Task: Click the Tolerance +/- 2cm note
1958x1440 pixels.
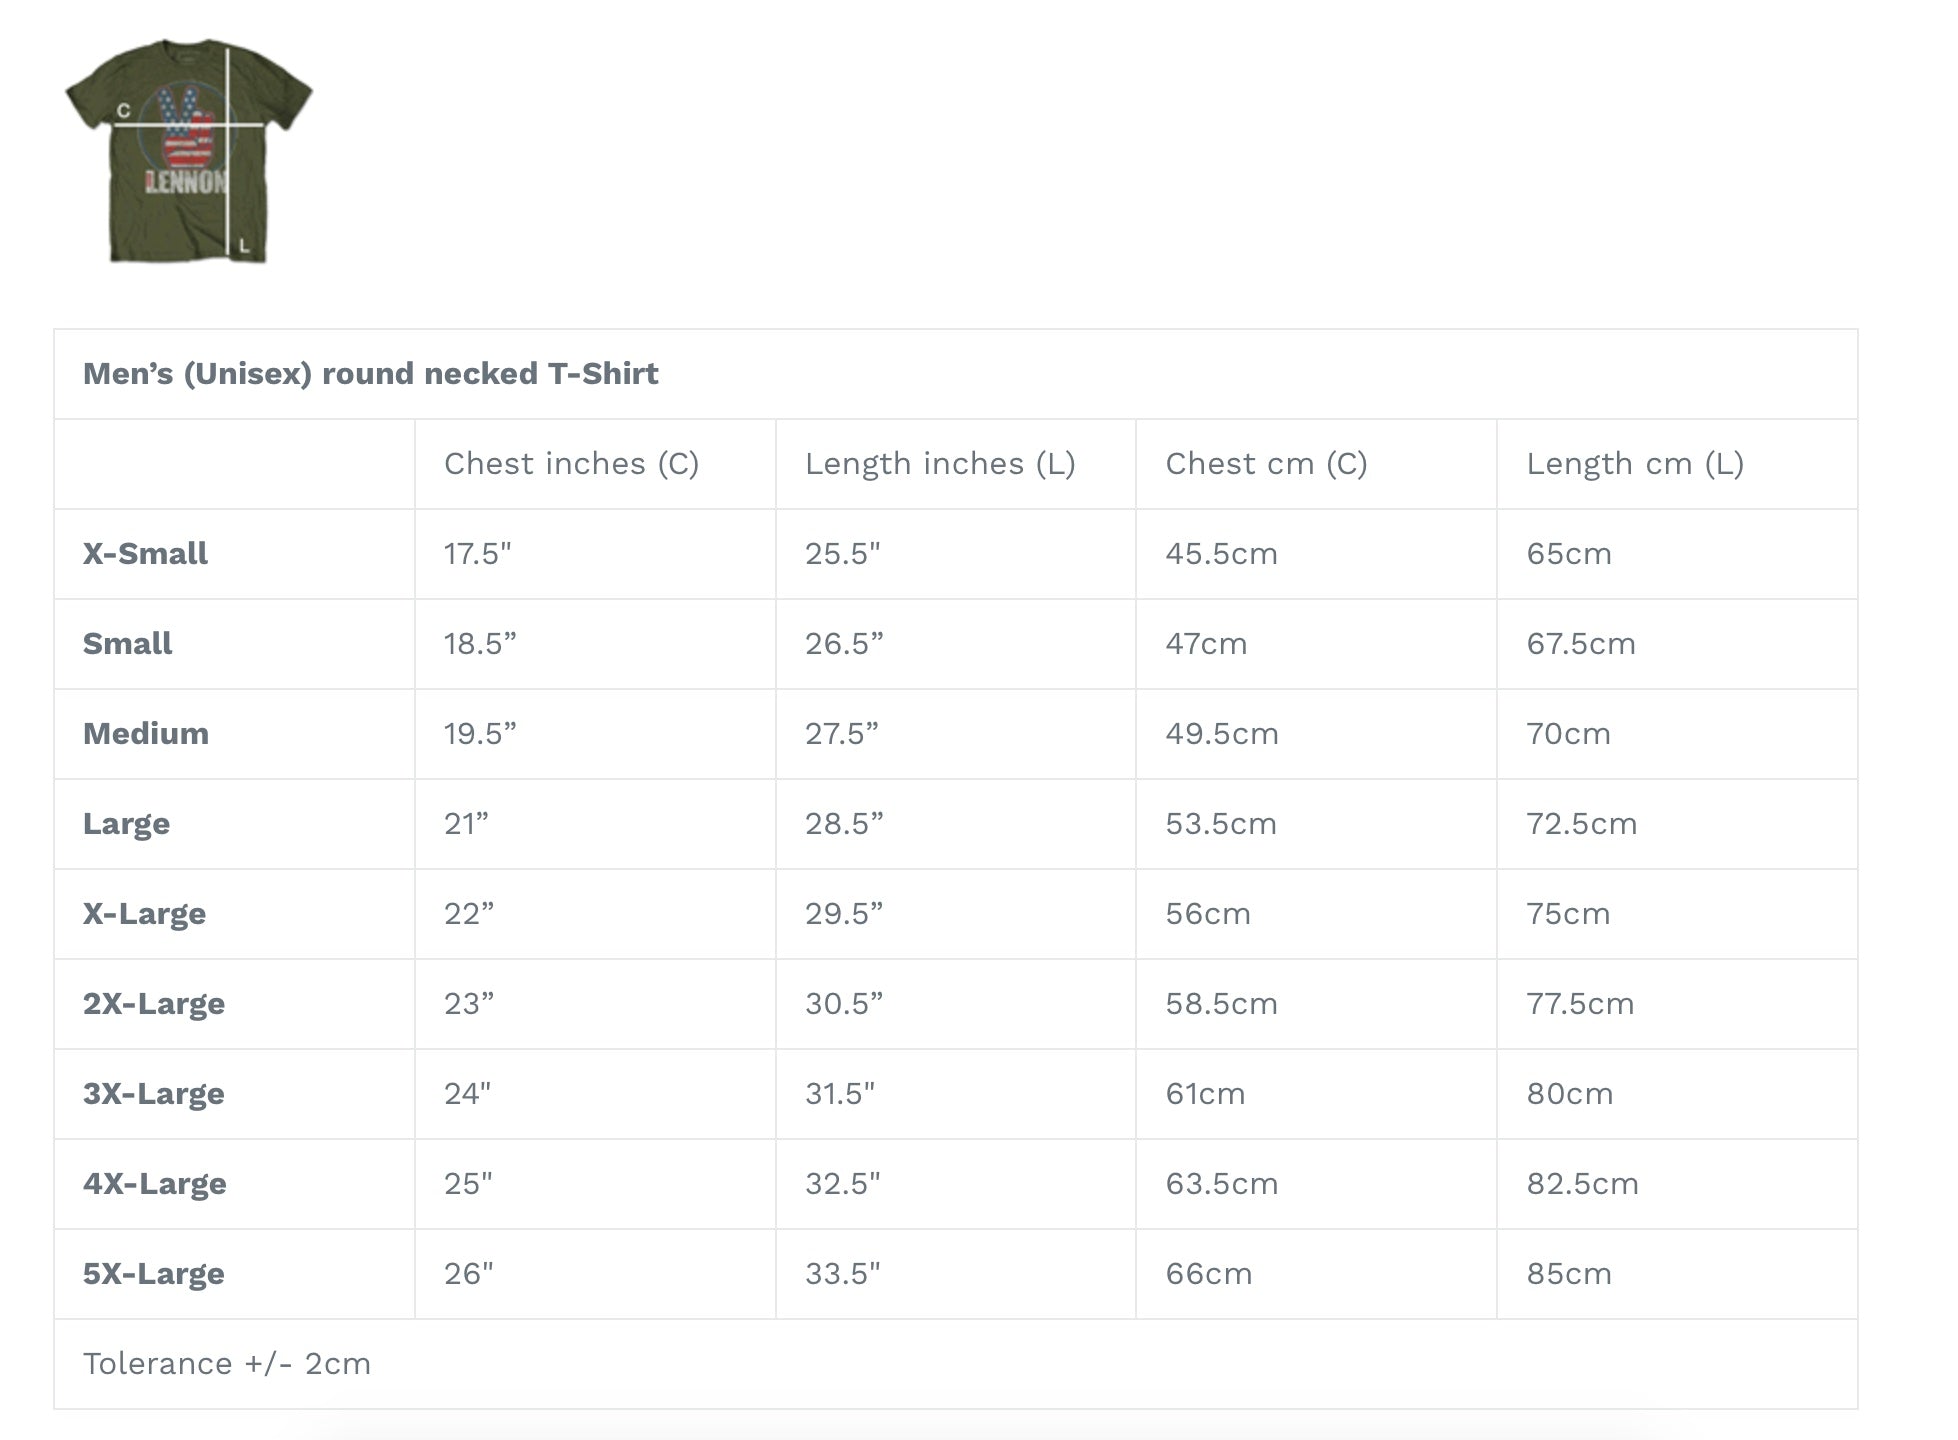Action: coord(227,1364)
